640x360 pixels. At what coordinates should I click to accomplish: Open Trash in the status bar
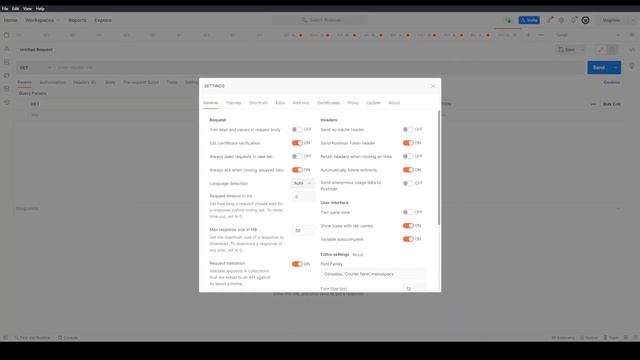(x=611, y=338)
